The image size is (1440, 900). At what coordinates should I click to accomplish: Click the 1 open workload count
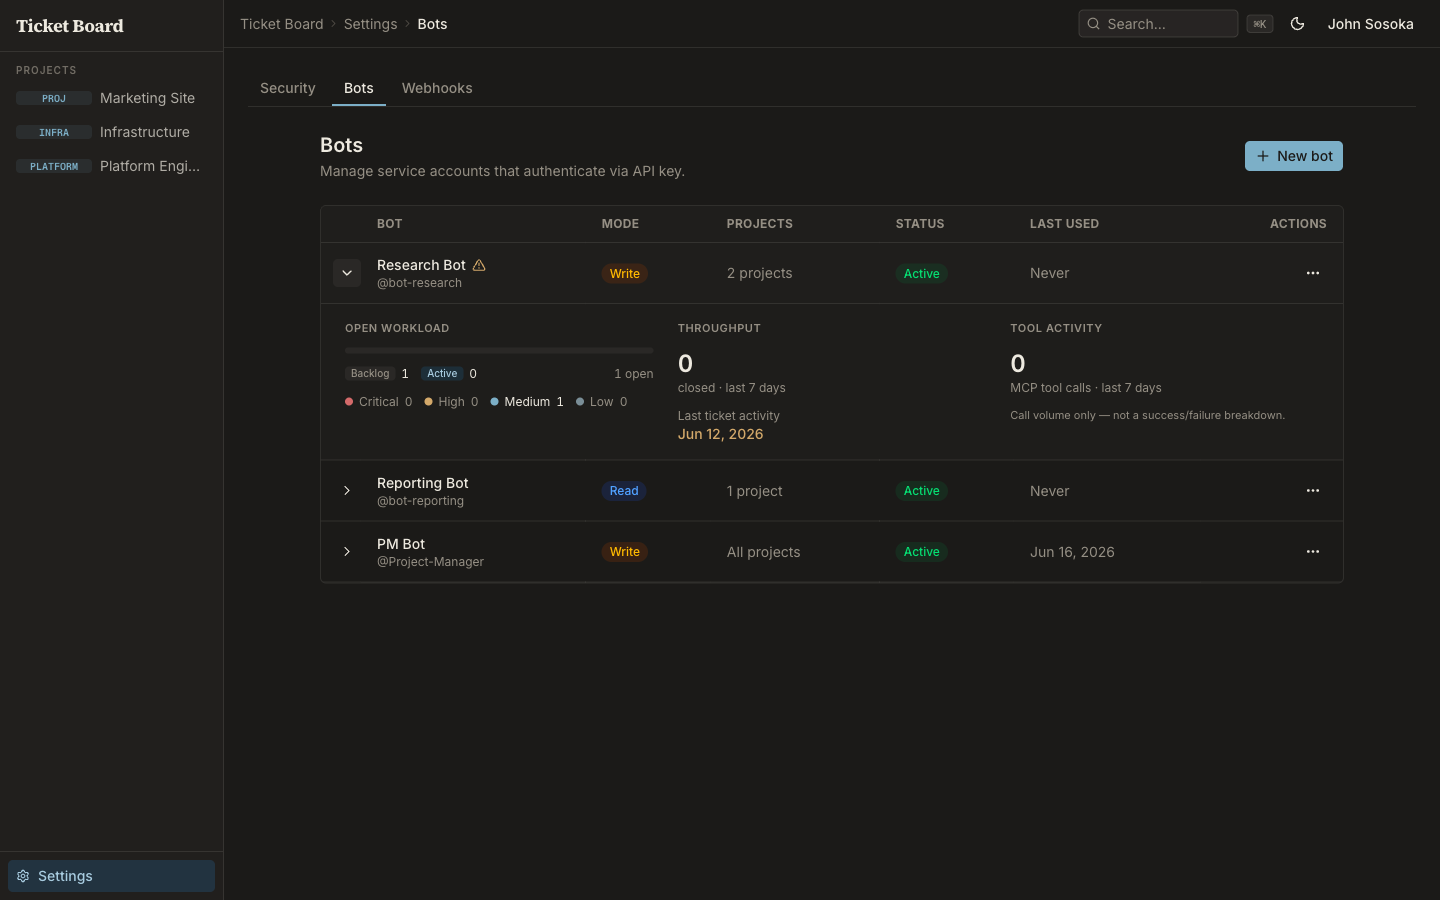(634, 374)
